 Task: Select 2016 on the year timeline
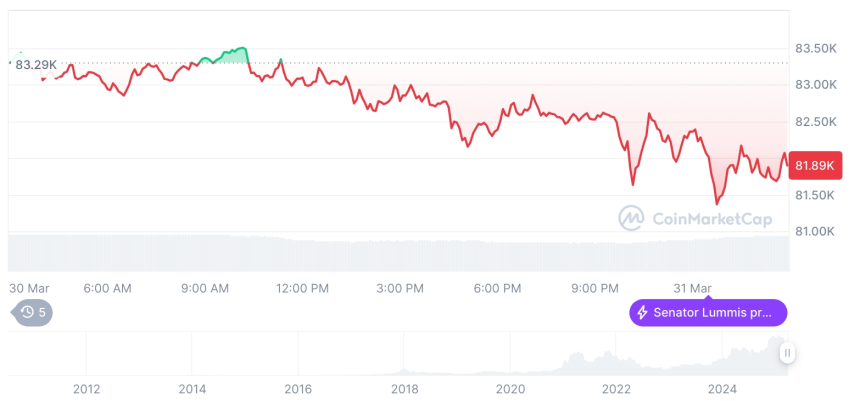(298, 389)
